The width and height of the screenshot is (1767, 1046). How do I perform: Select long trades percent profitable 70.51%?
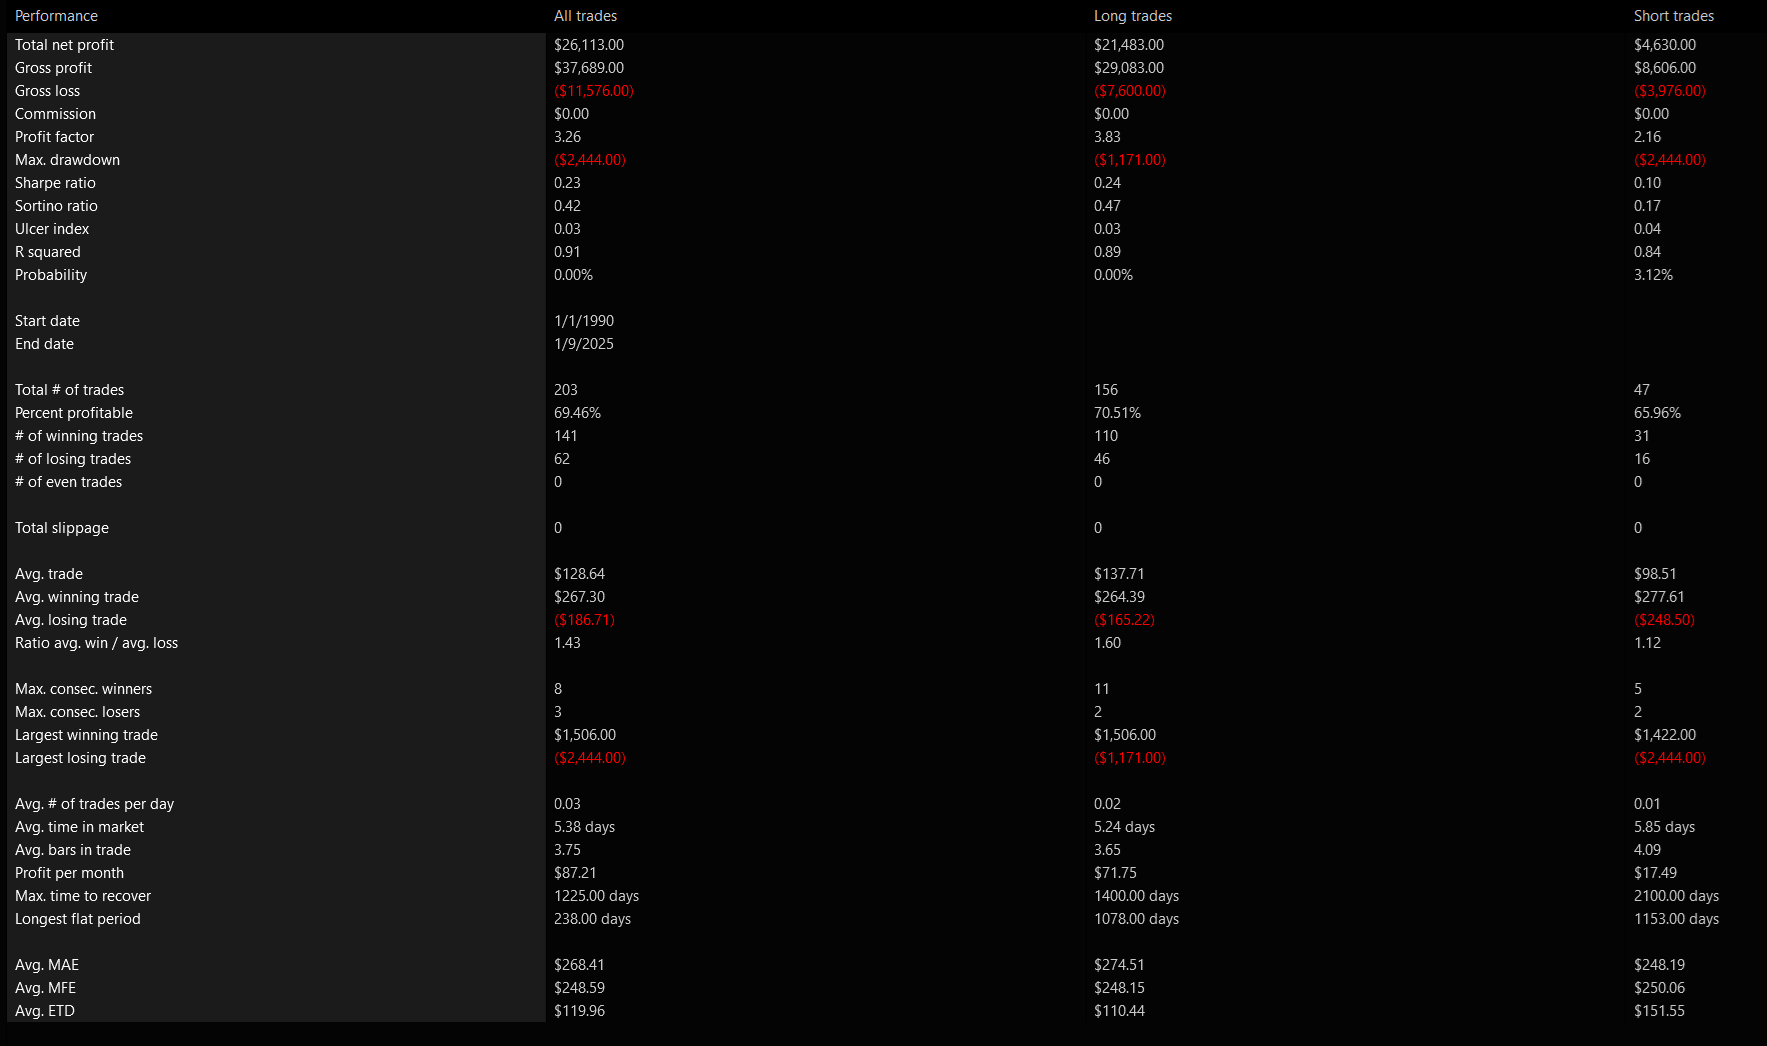point(1117,413)
